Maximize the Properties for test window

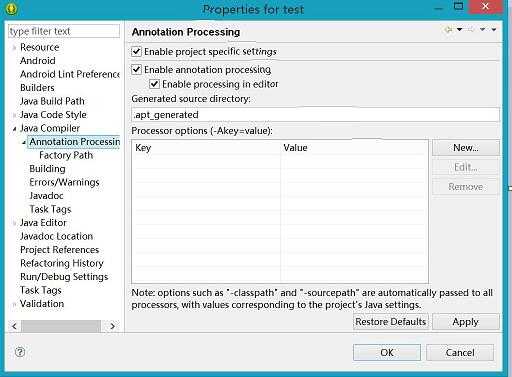click(x=459, y=6)
